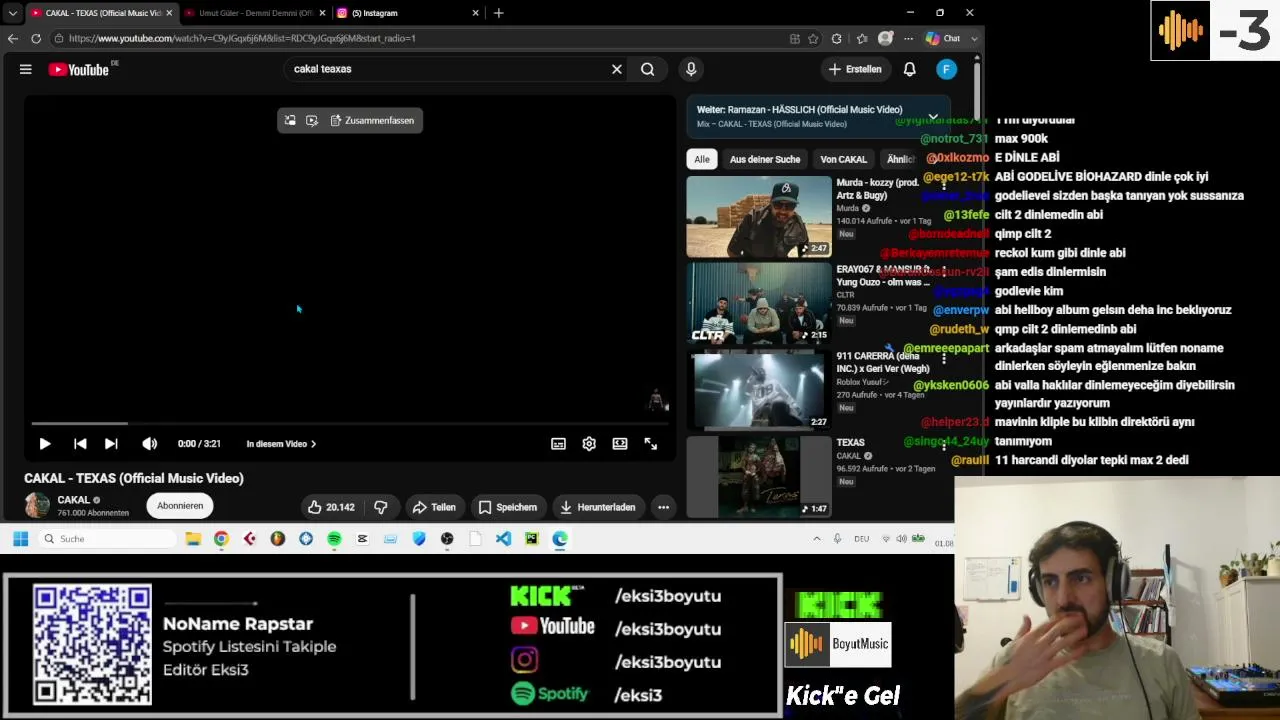1280x720 pixels.
Task: Download the video with Herunterladen
Action: pos(598,507)
